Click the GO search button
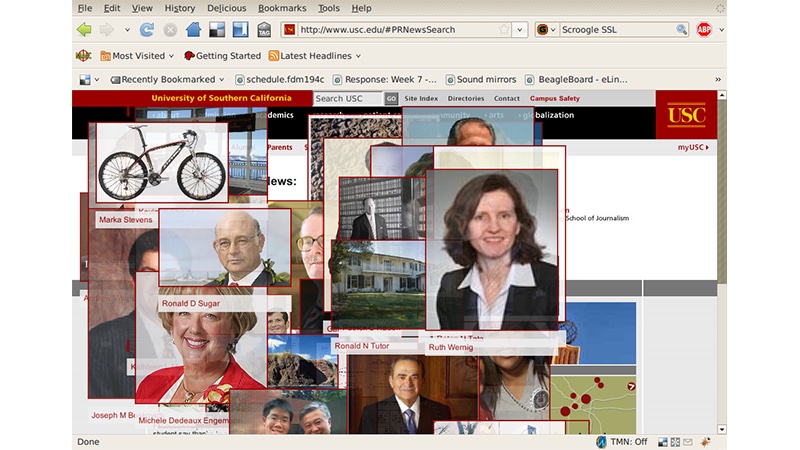Viewport: 800px width, 450px height. 391,98
